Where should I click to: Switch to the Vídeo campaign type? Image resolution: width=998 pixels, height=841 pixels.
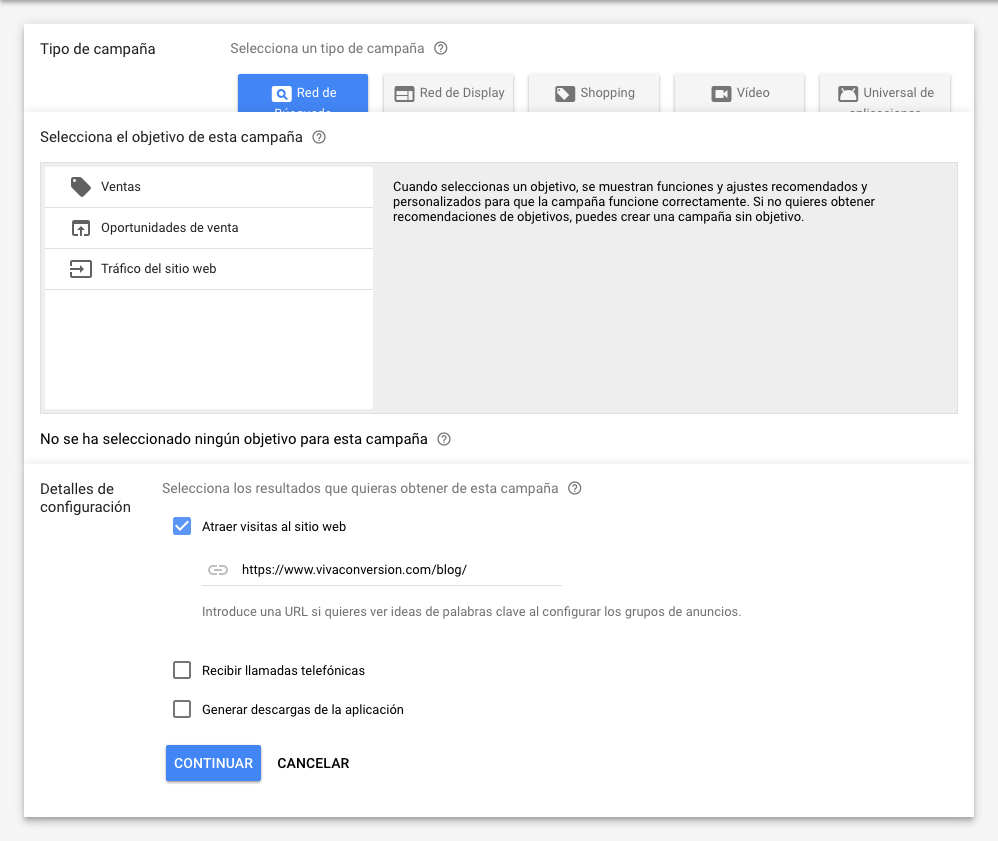(740, 93)
